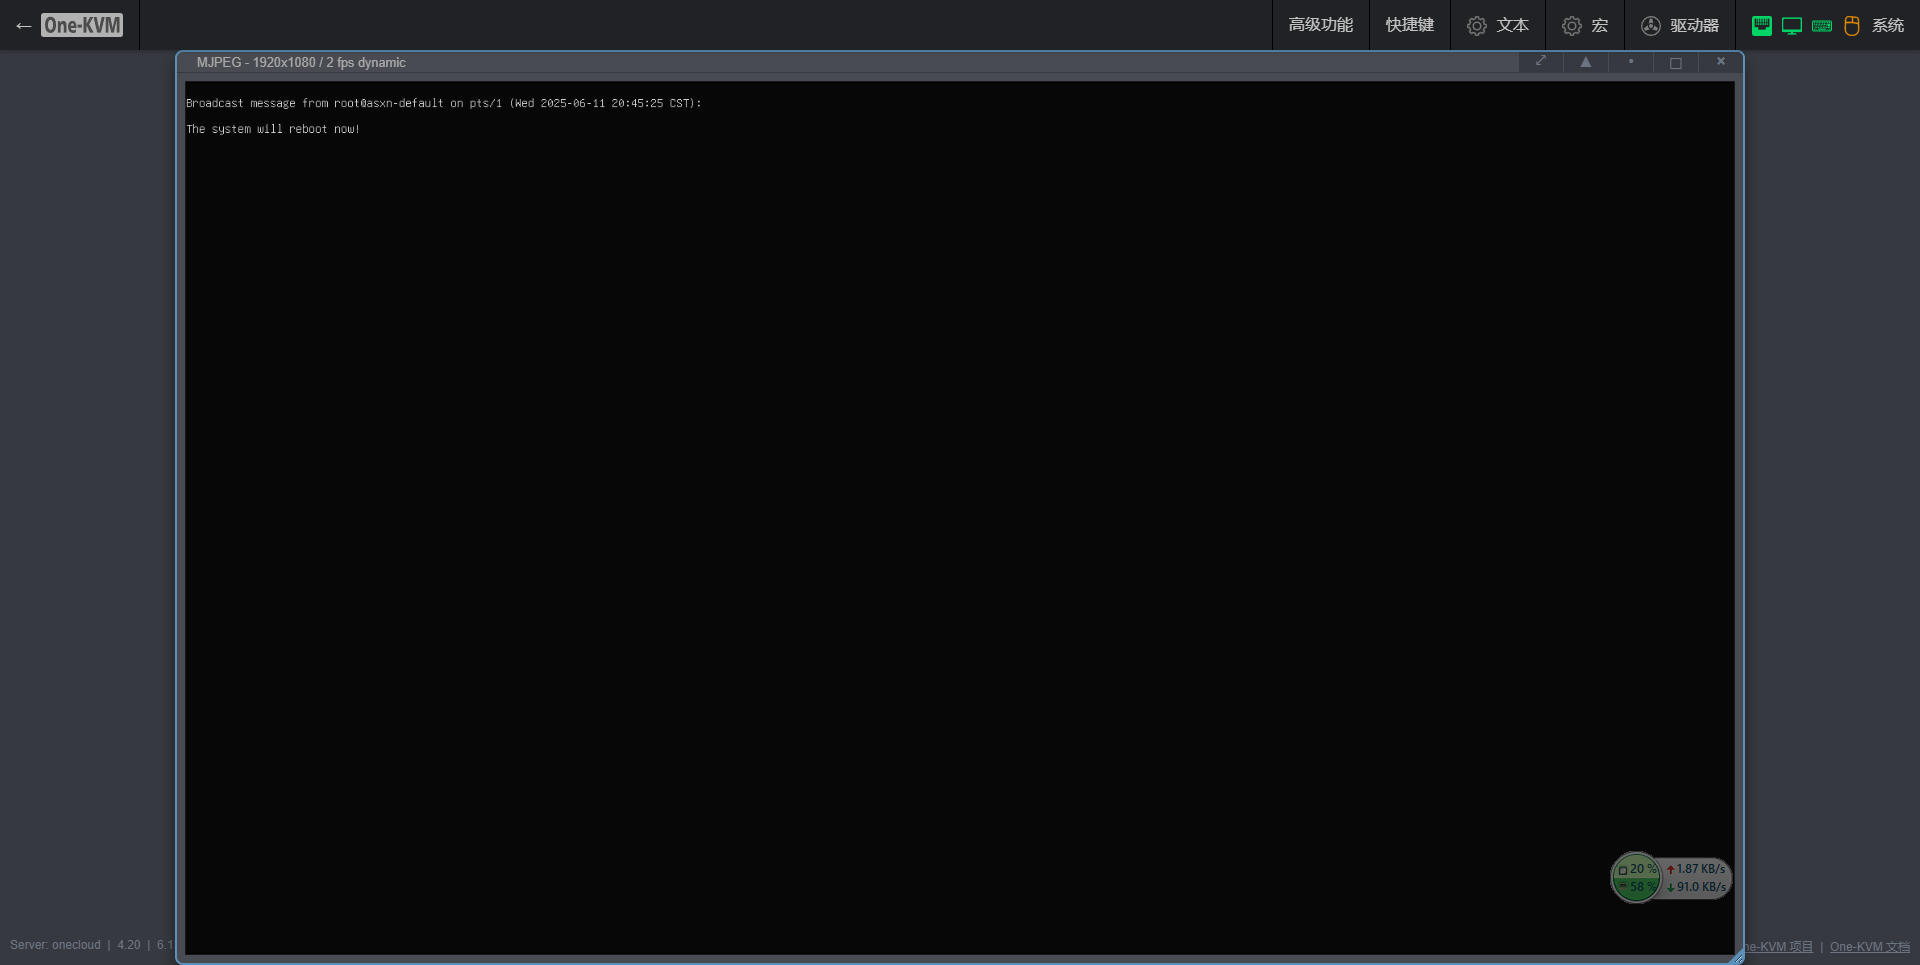Click the green keyboard status icon
Image resolution: width=1920 pixels, height=965 pixels.
(x=1822, y=26)
